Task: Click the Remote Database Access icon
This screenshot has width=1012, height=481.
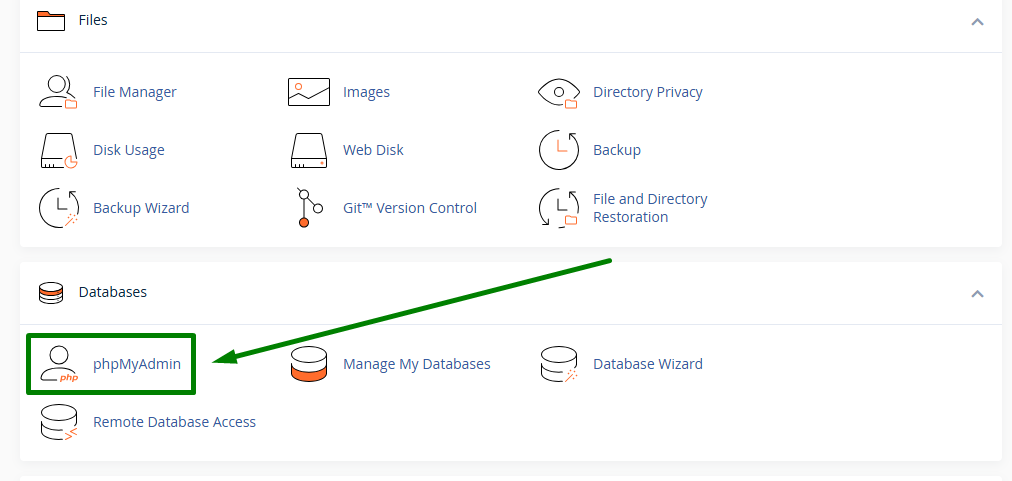Action: click(x=57, y=422)
